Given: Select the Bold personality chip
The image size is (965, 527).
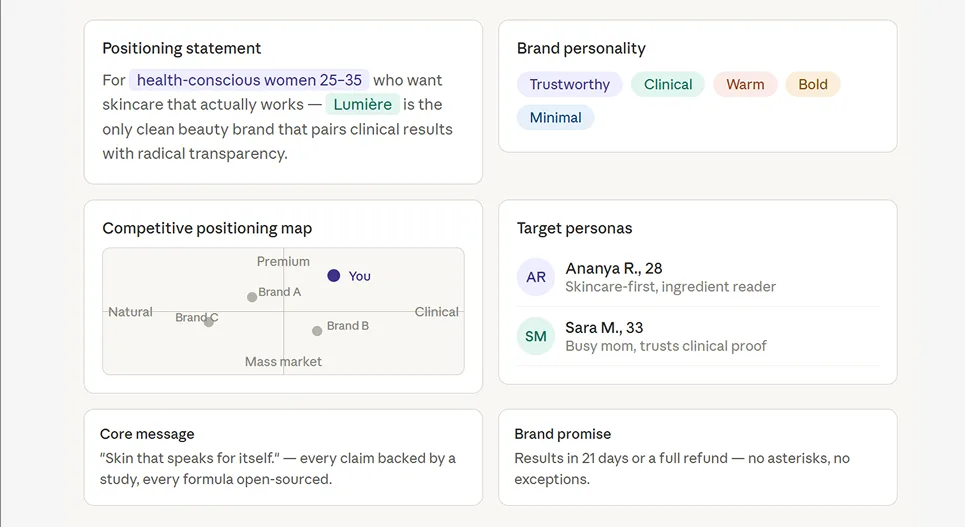Looking at the screenshot, I should click(x=812, y=84).
